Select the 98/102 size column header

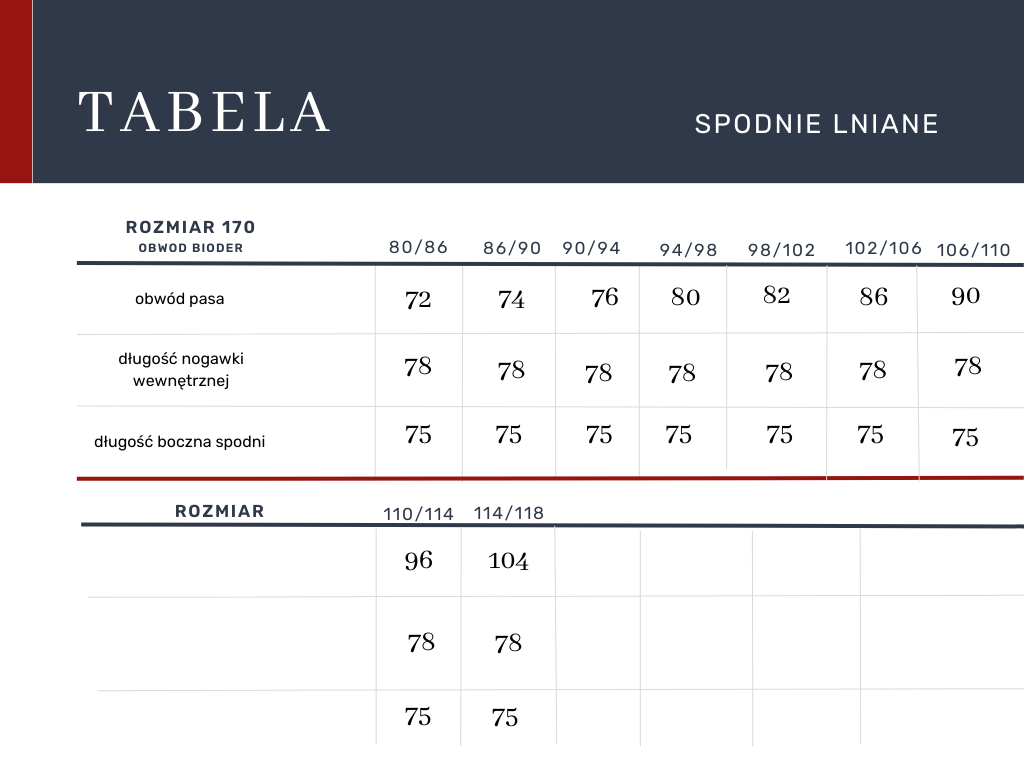(782, 250)
